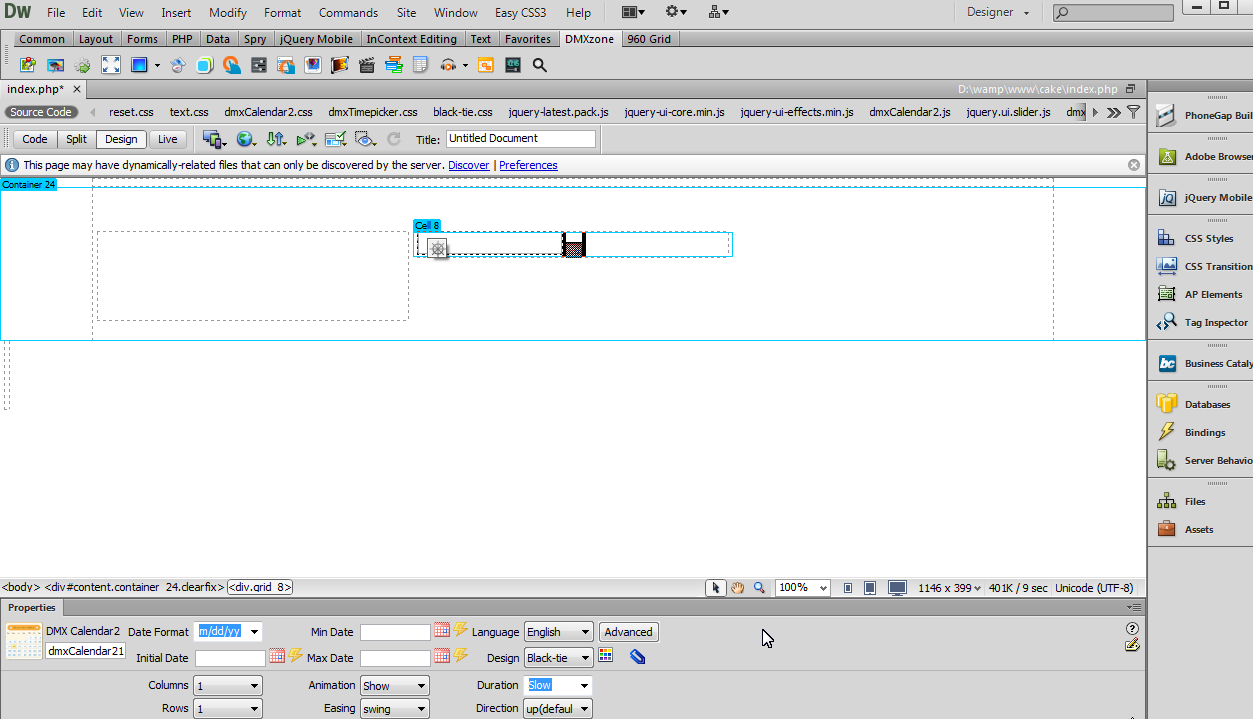The height and width of the screenshot is (719, 1253).
Task: Open Rows dropdown
Action: (228, 709)
